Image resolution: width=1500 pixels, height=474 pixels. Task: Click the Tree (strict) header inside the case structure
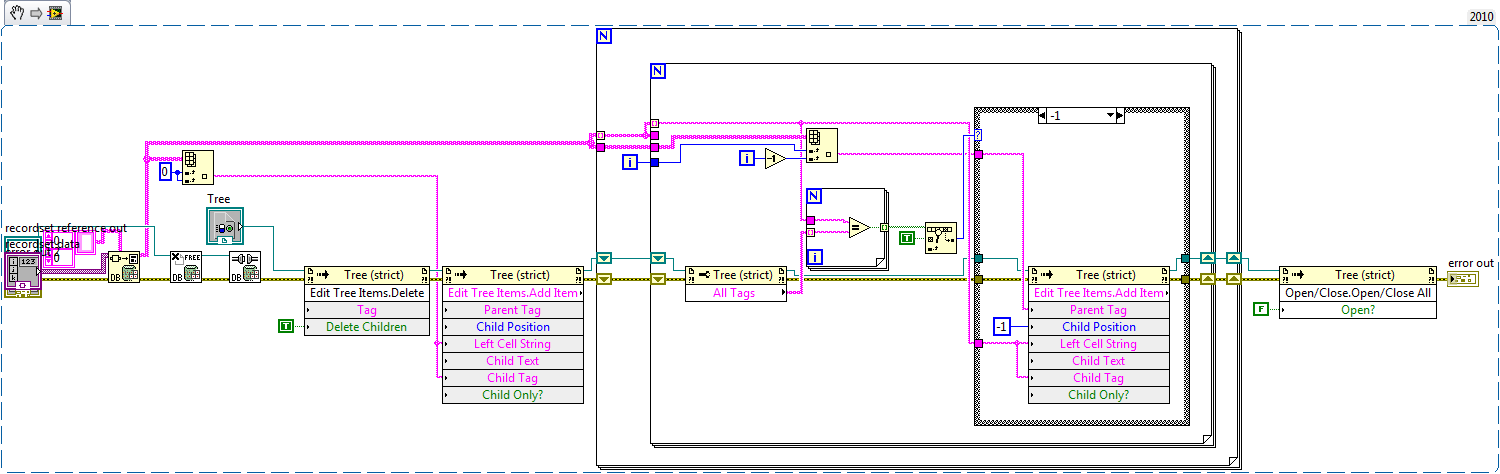coord(1099,275)
